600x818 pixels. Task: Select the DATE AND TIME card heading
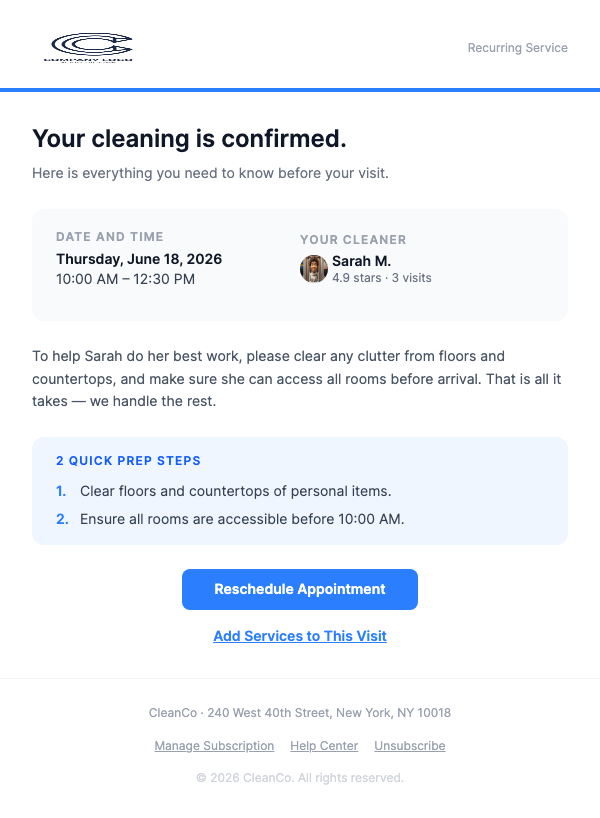click(110, 237)
